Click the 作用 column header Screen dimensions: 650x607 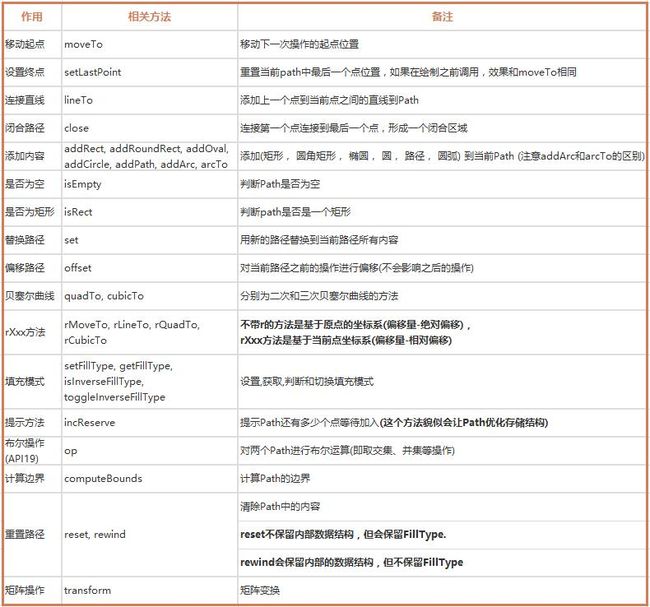point(32,17)
